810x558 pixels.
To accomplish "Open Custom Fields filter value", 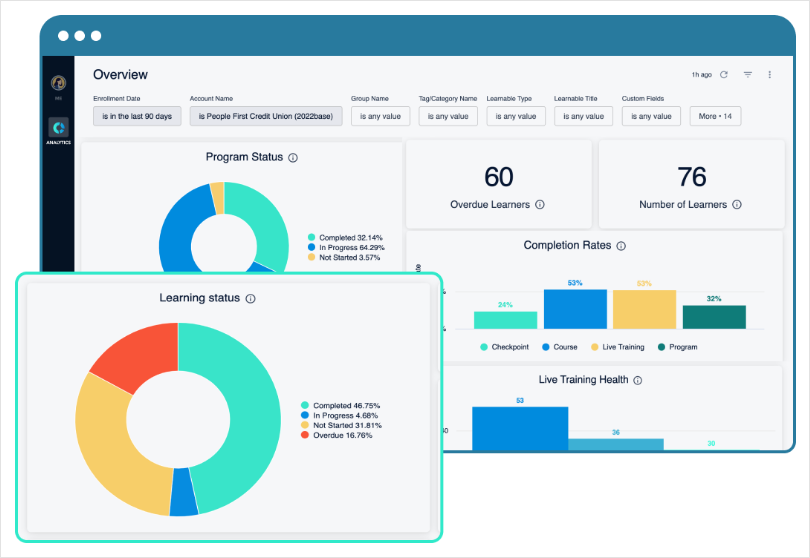I will coord(651,116).
